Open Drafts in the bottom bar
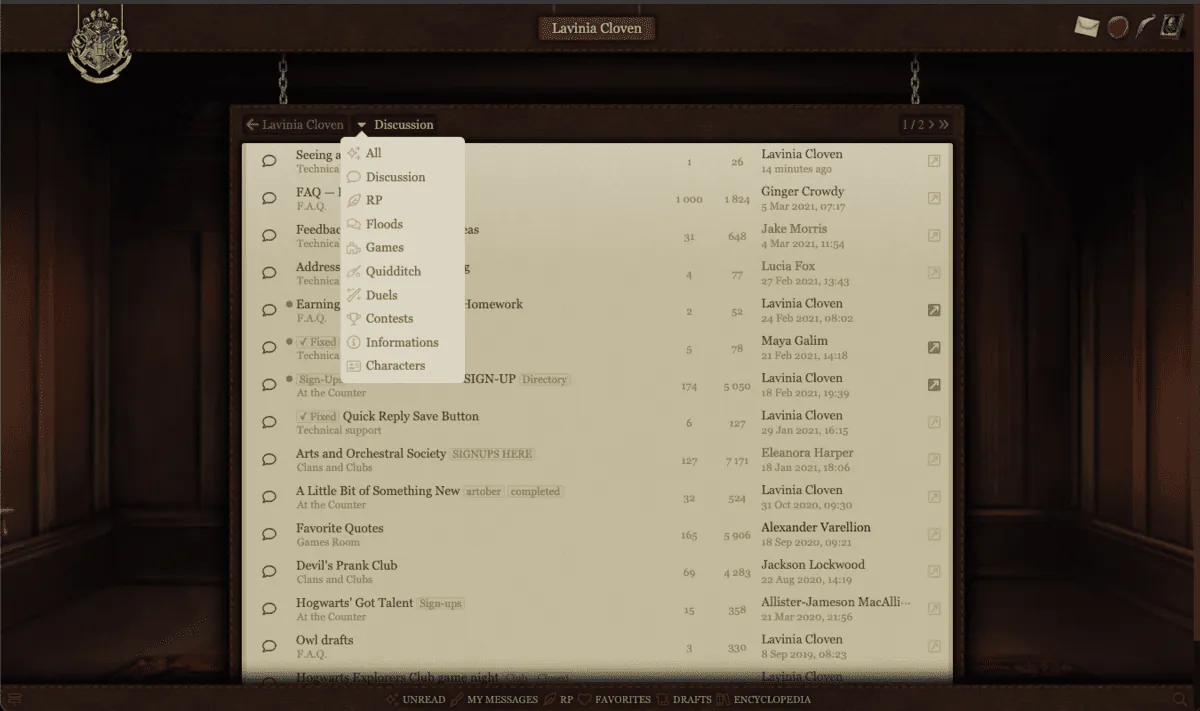 click(684, 699)
